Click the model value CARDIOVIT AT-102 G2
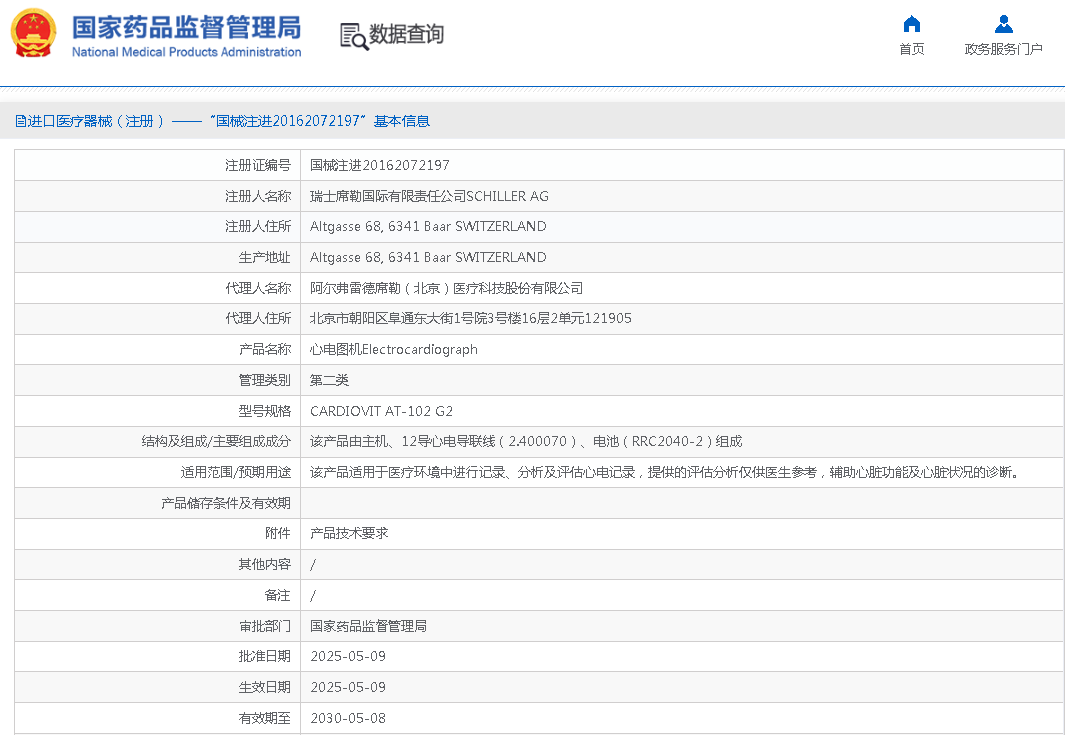Viewport: 1065px width, 735px height. tap(381, 411)
